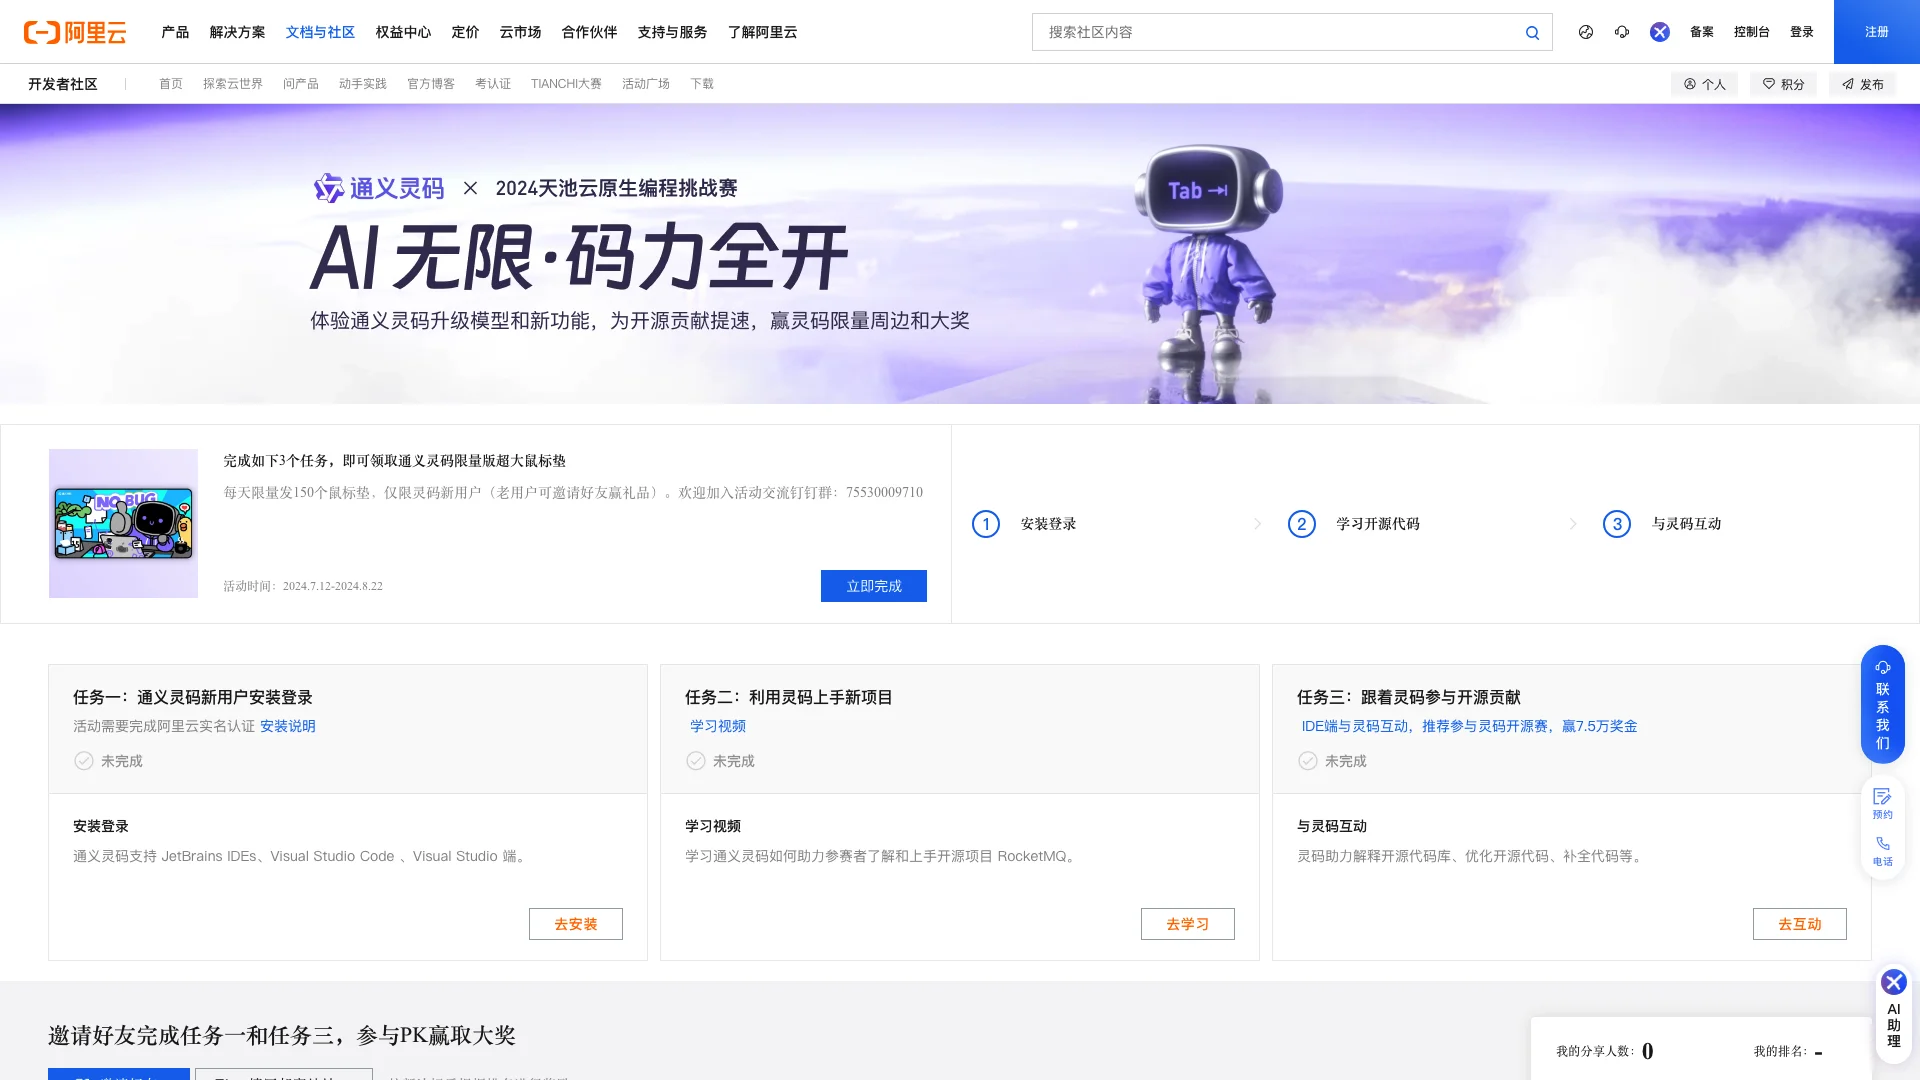Click the step 3 circle 与灵码互动
The image size is (1920, 1080).
click(x=1617, y=524)
